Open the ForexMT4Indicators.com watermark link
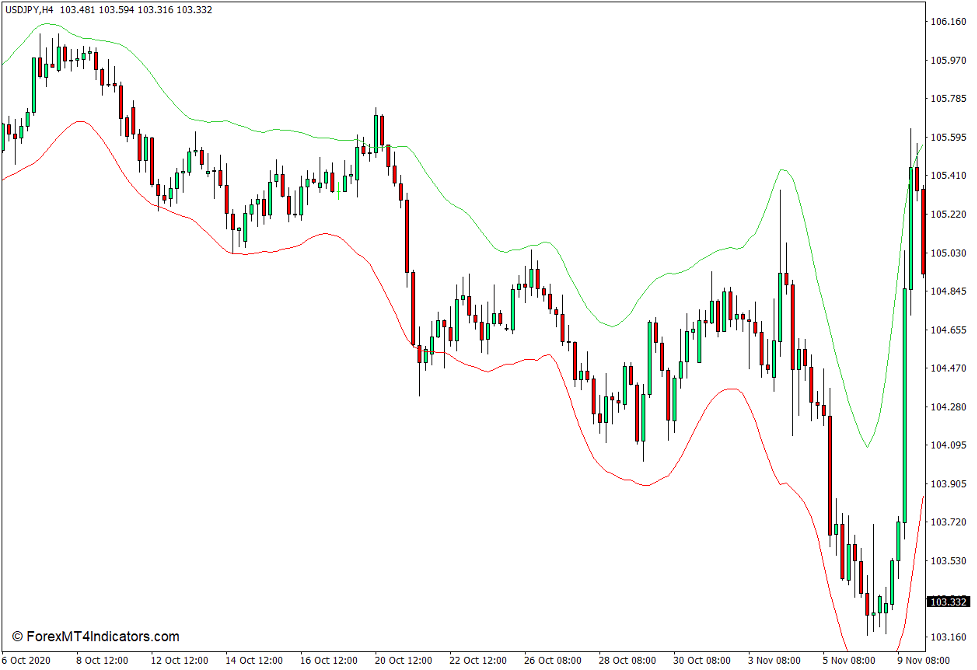 [96, 636]
